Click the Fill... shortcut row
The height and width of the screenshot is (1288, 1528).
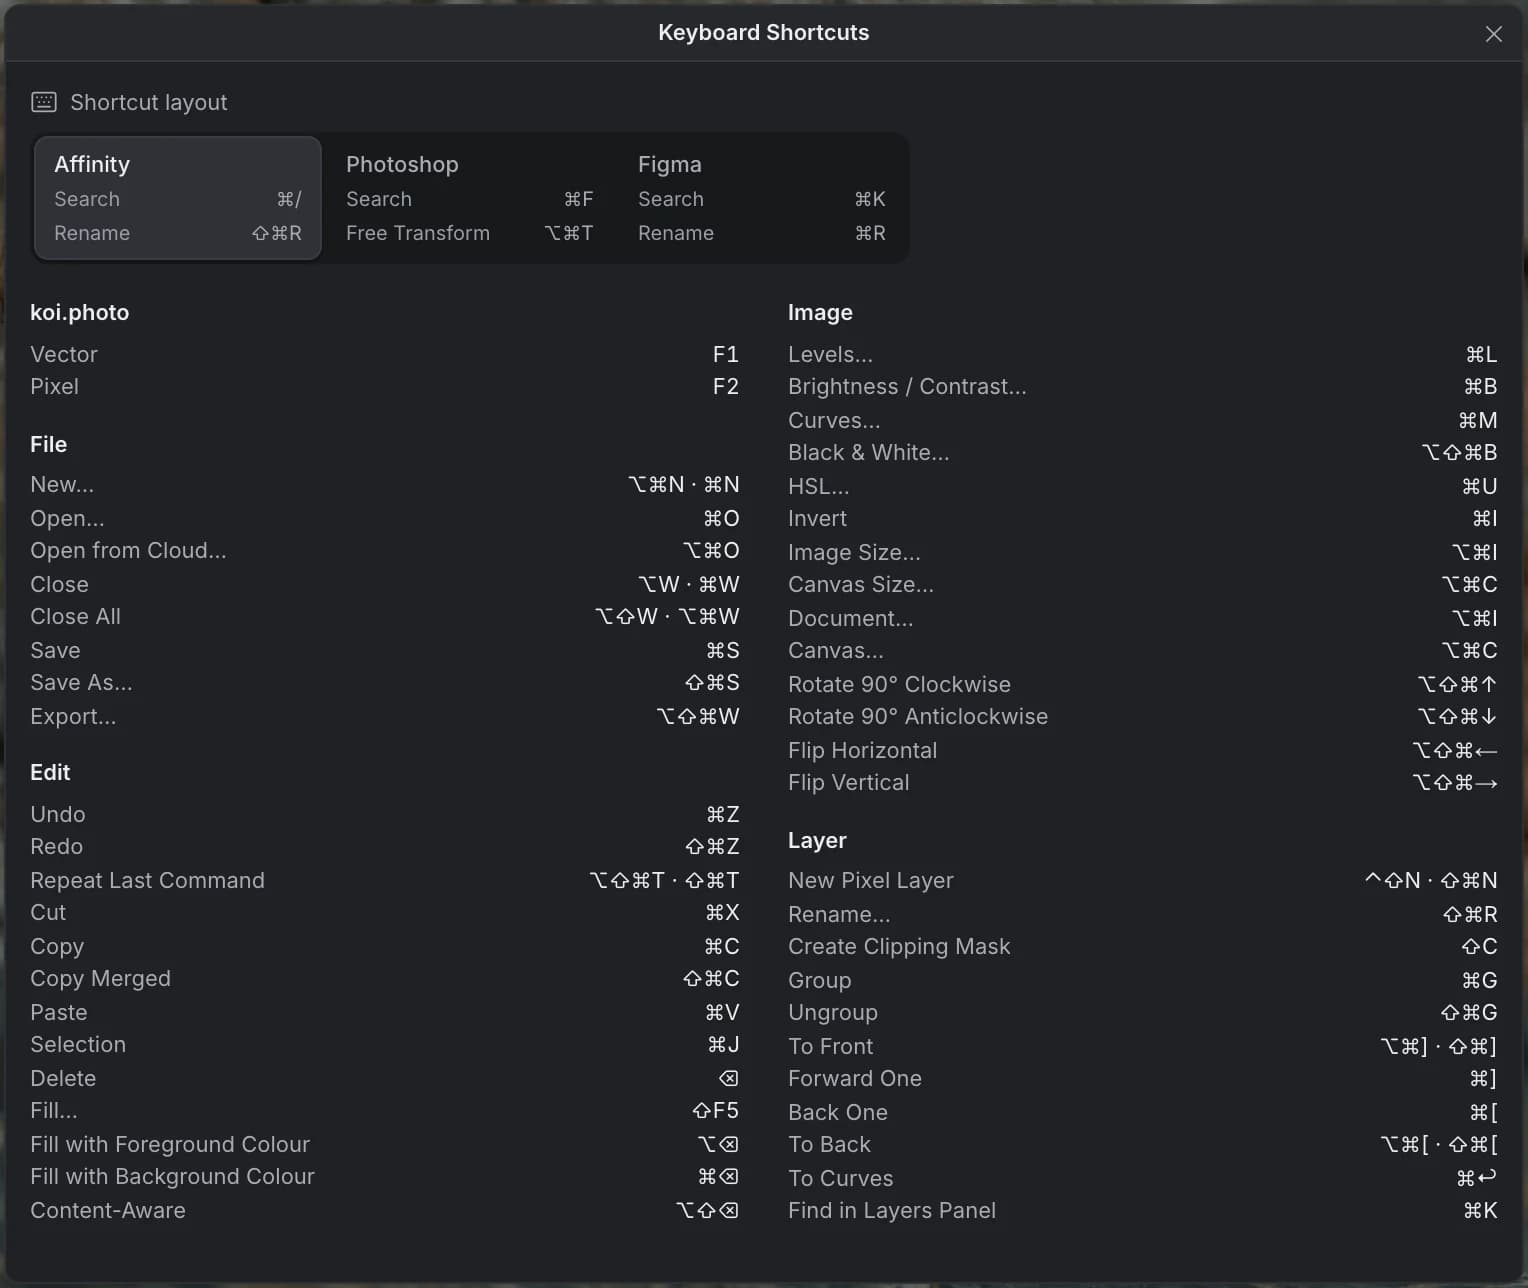tap(384, 1111)
